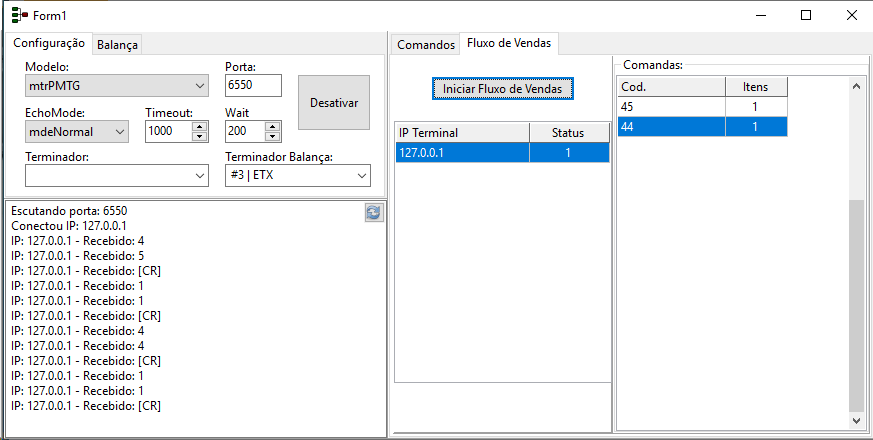Click the Comandas scrollbar down arrow
This screenshot has height=440, width=873.
coord(856,421)
